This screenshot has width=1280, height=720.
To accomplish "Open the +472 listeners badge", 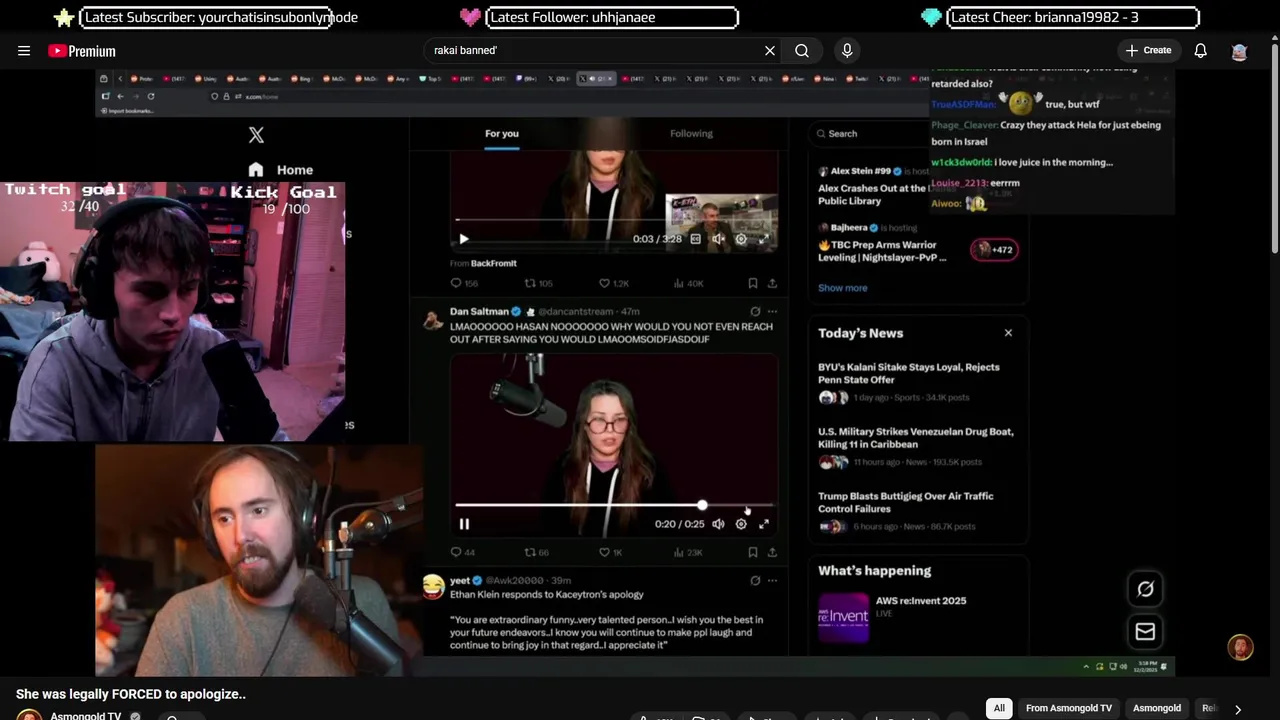I will [994, 250].
